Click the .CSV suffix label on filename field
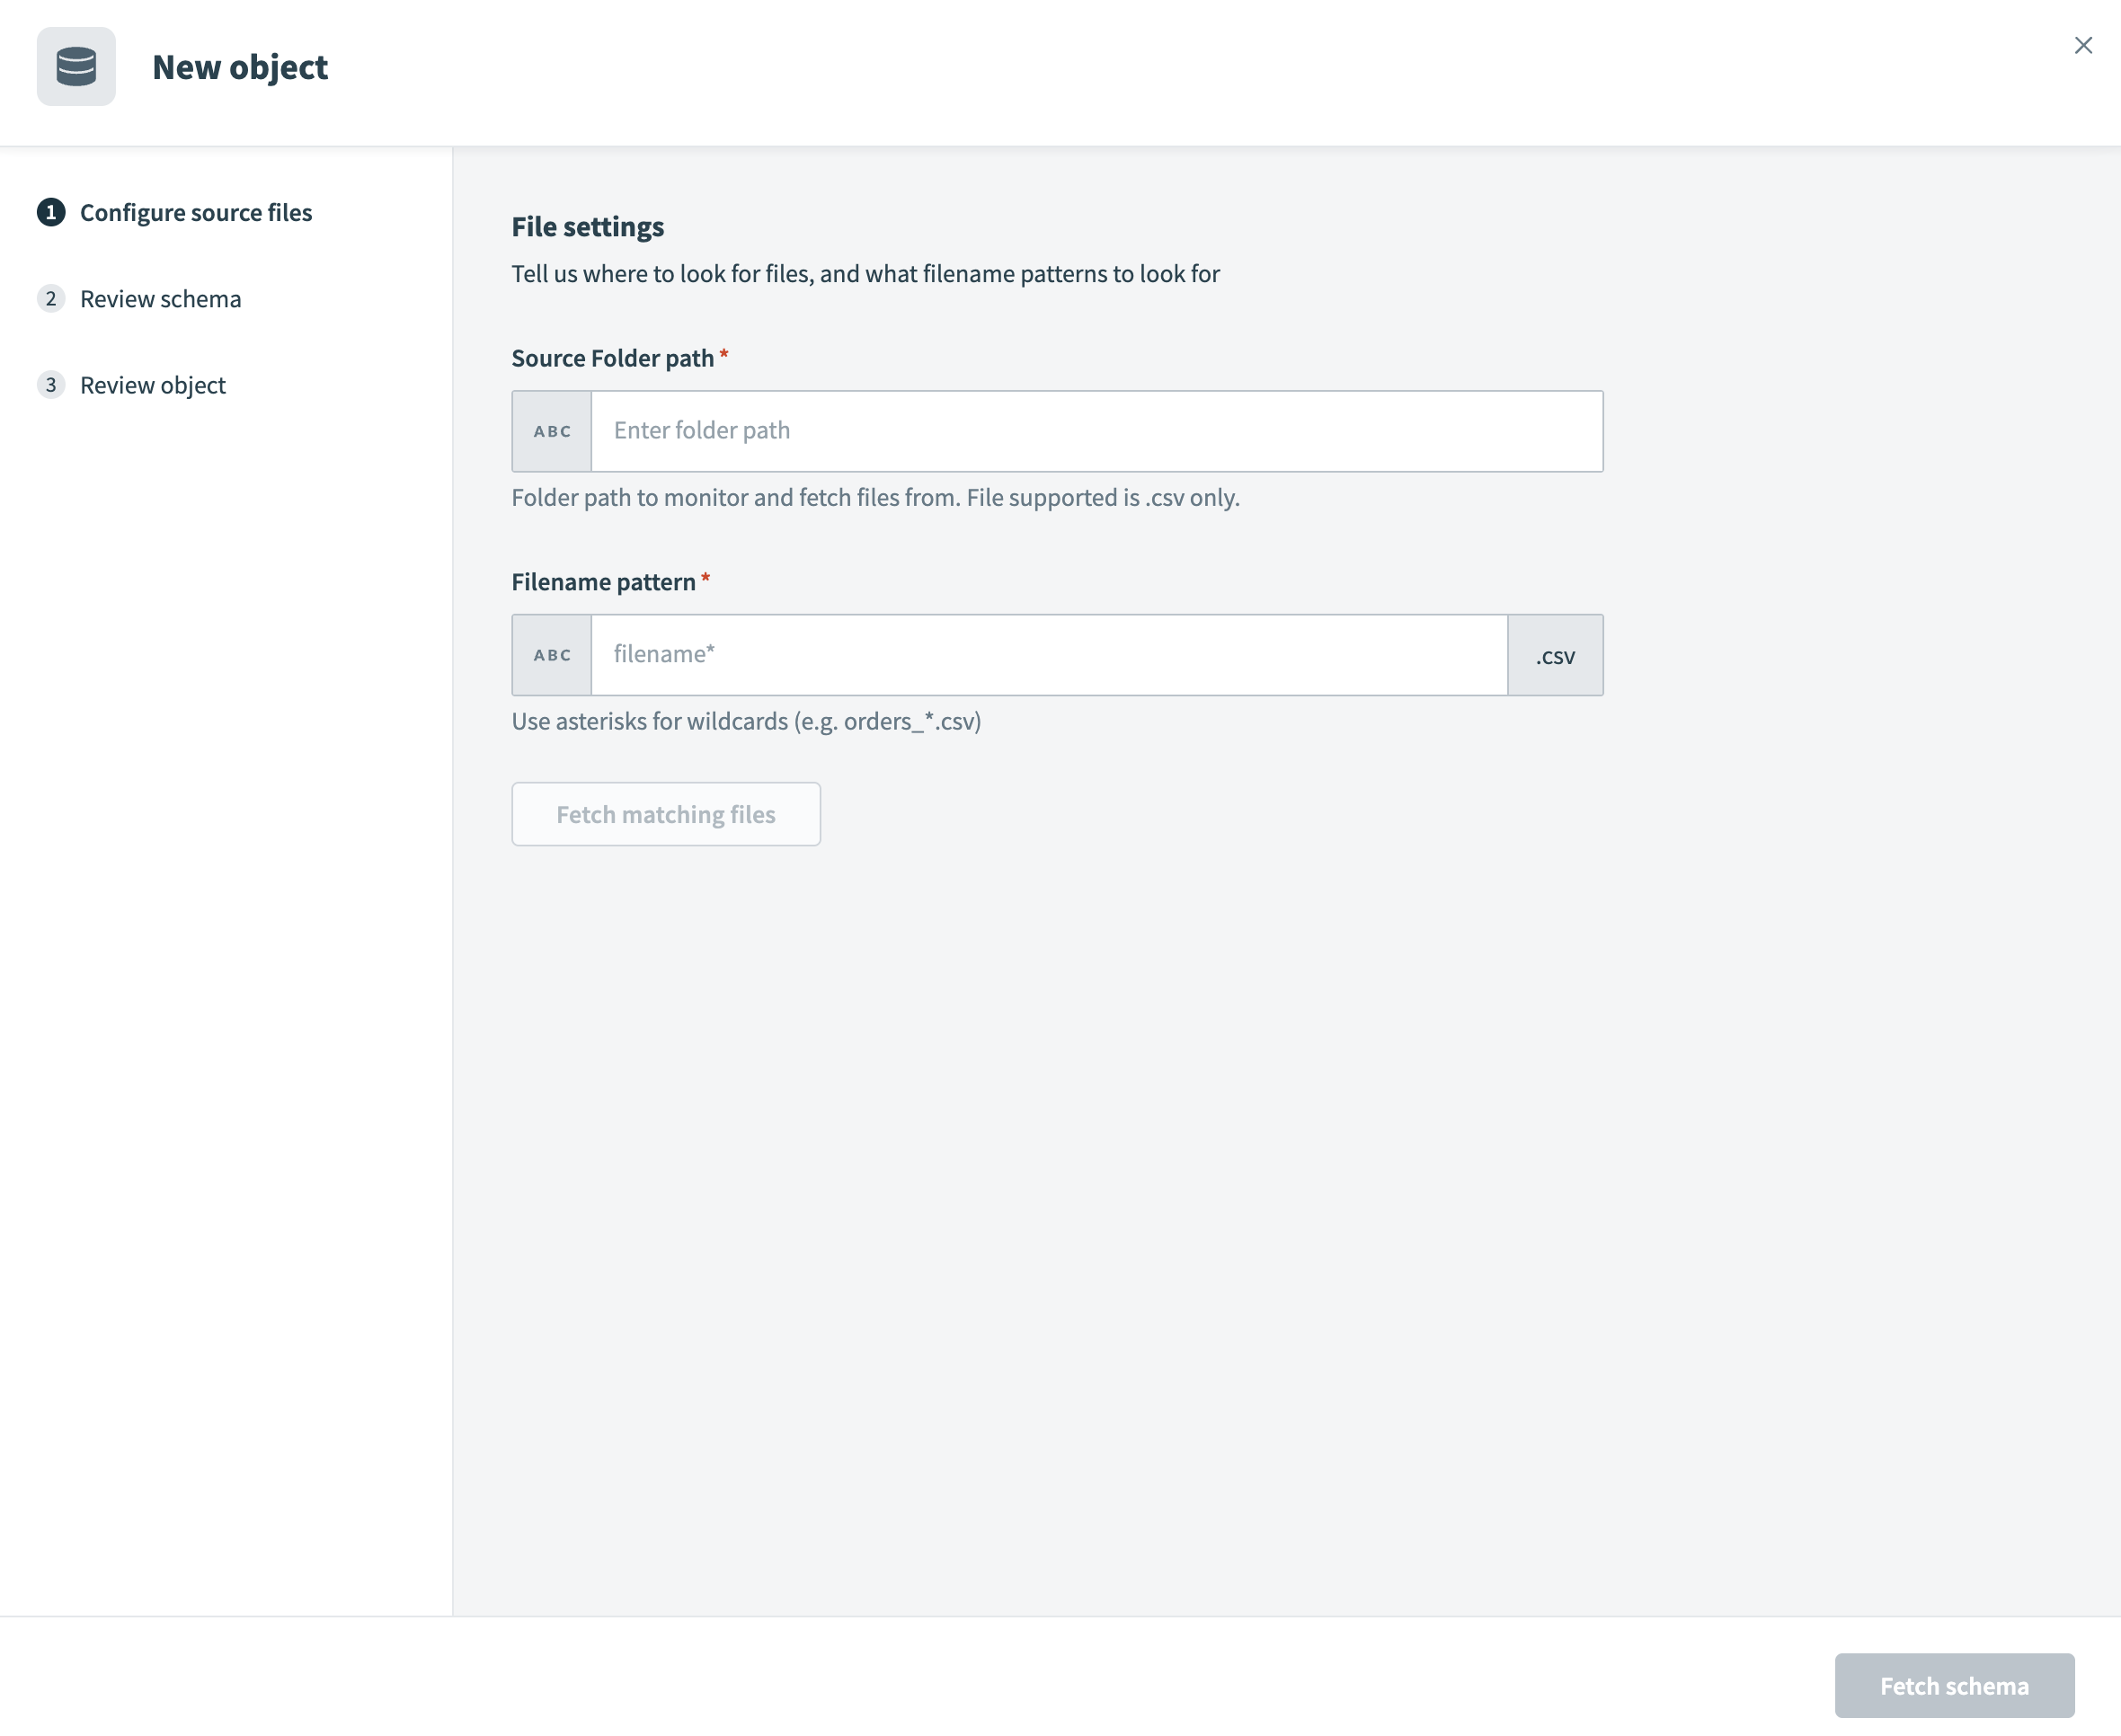 1554,656
